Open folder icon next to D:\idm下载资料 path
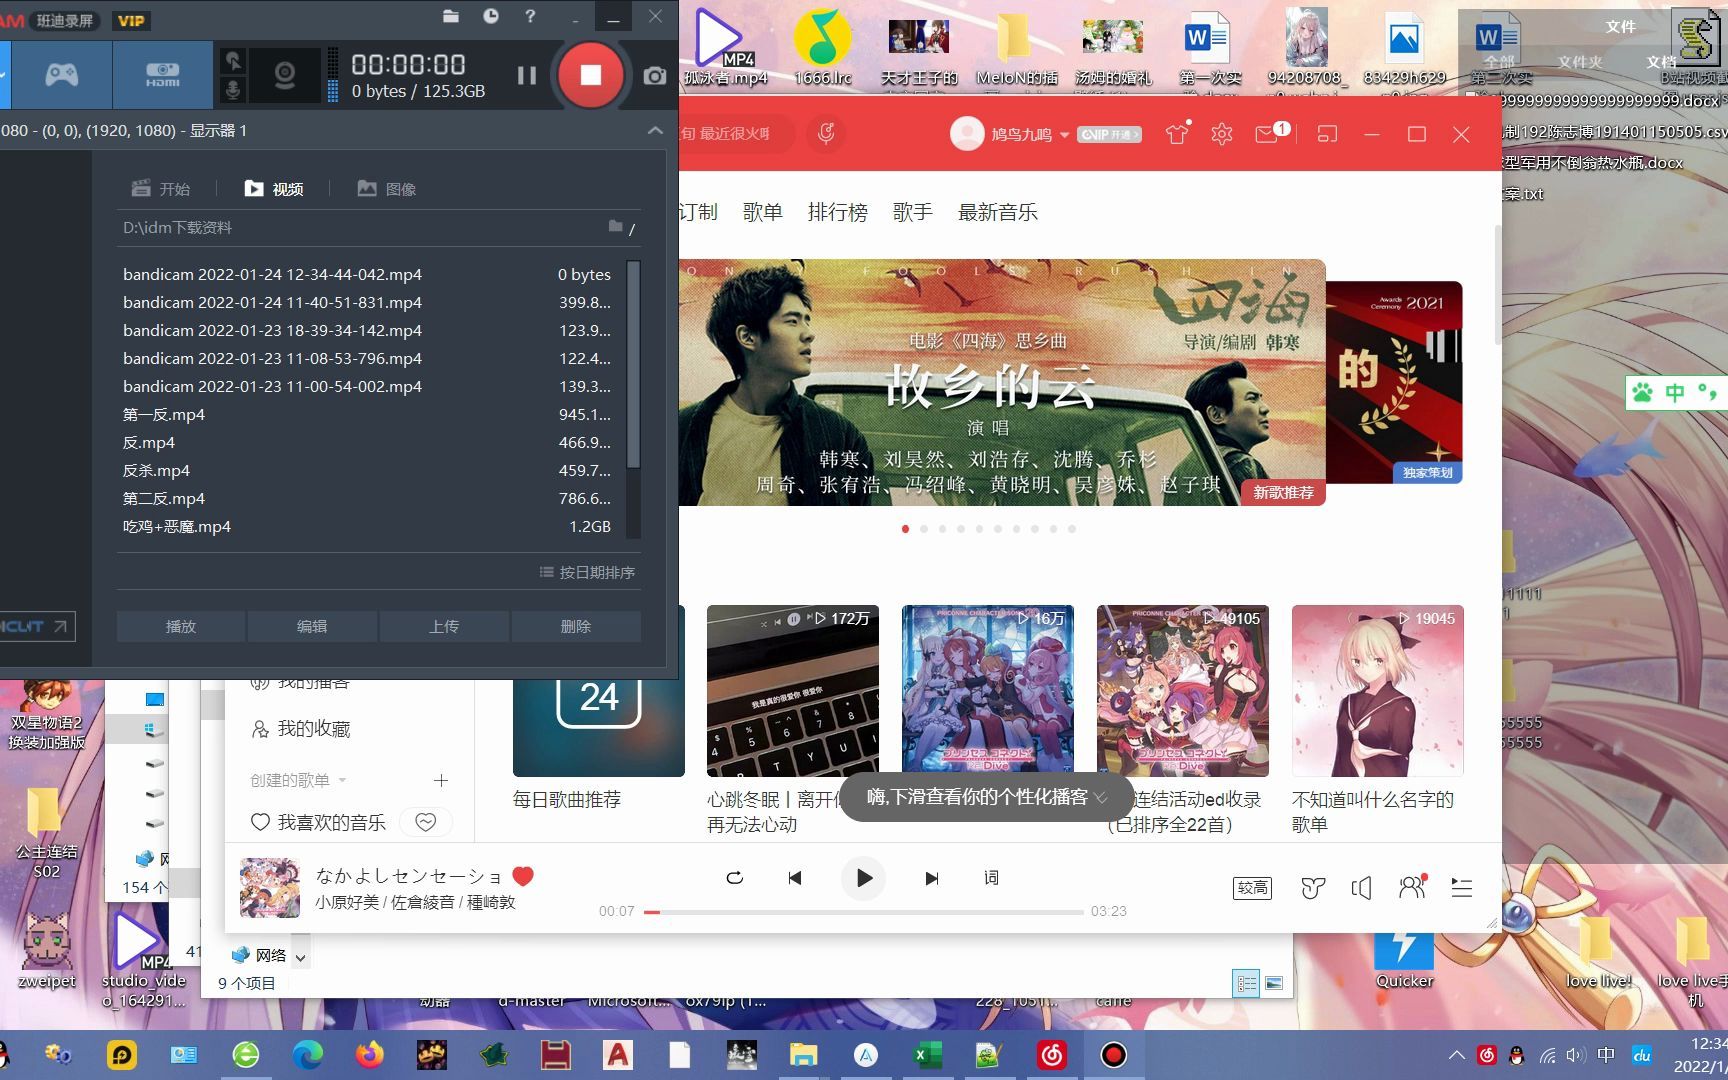Viewport: 1728px width, 1080px height. click(616, 227)
